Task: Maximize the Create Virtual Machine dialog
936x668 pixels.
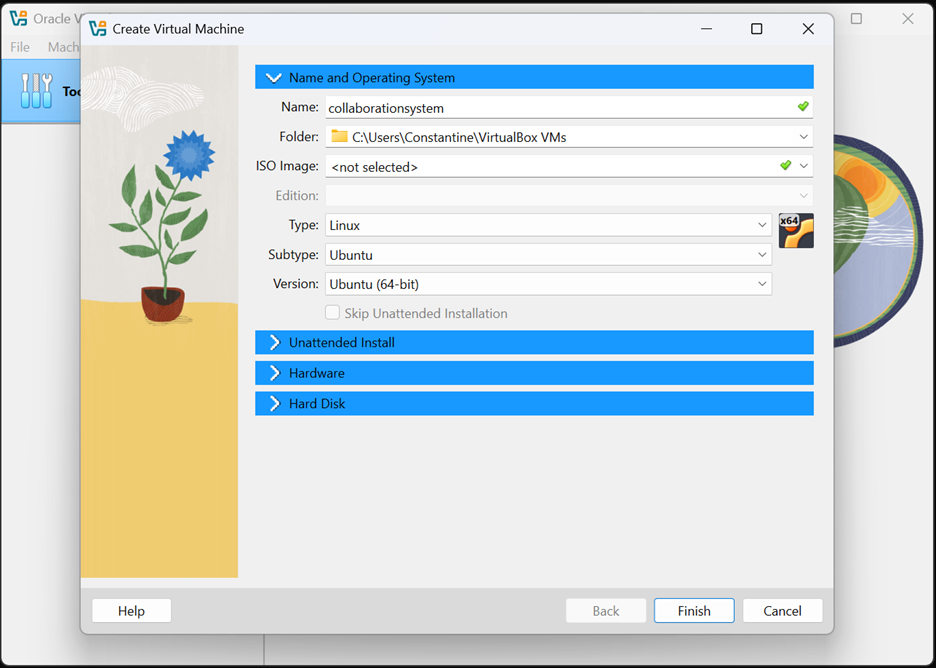Action: (x=756, y=29)
